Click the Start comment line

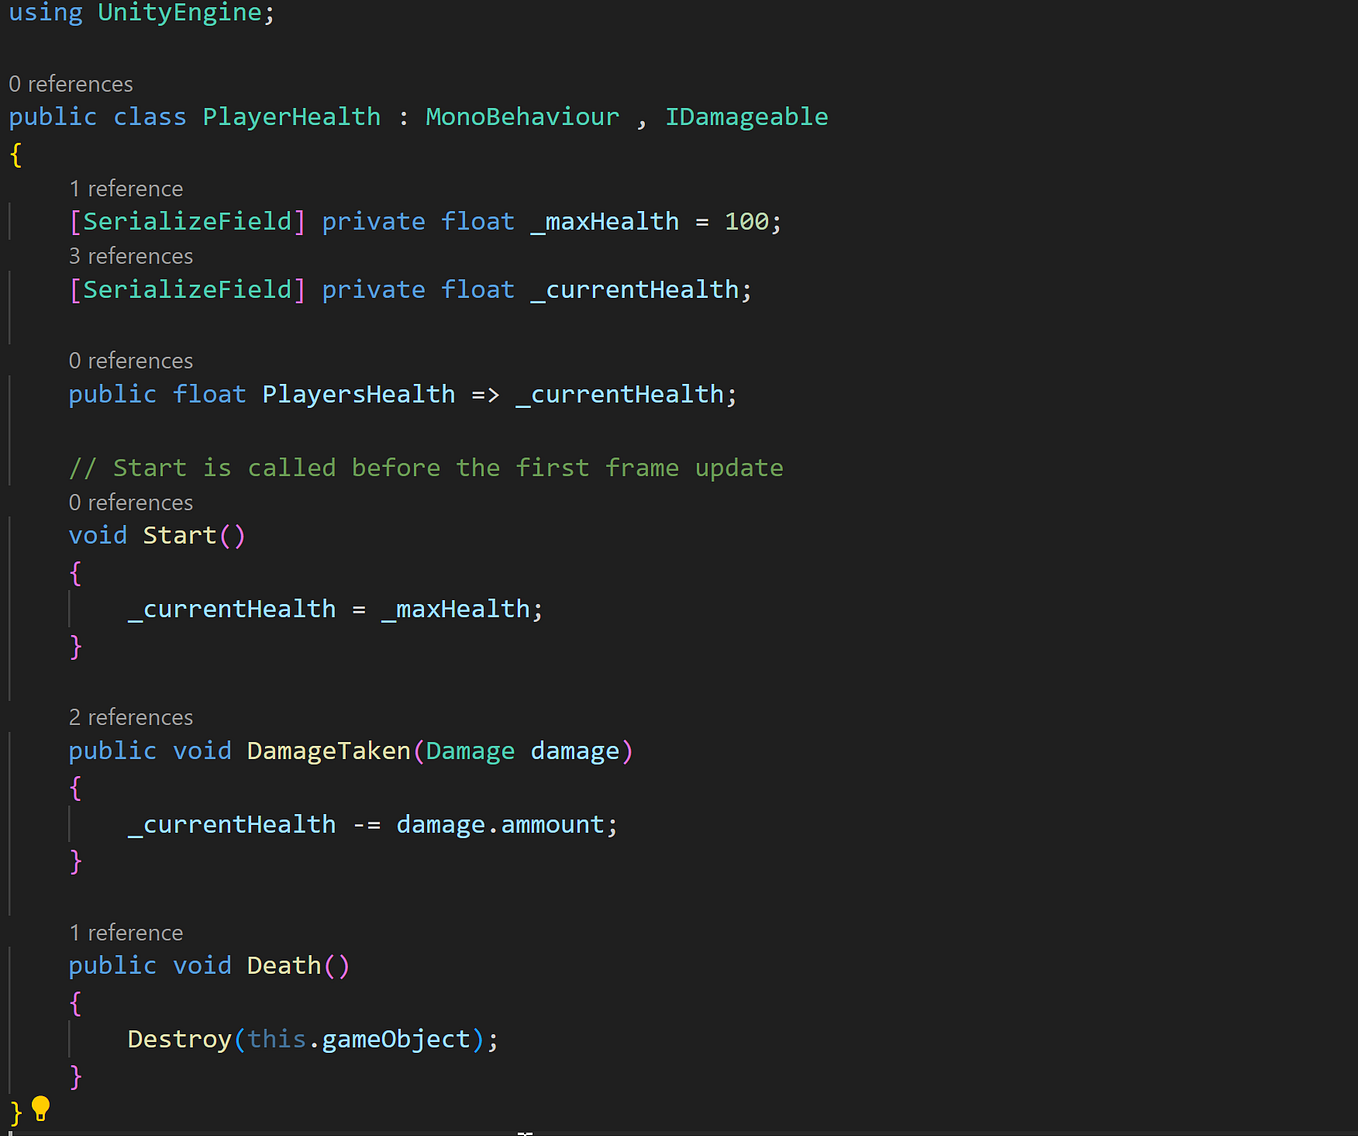coord(425,467)
